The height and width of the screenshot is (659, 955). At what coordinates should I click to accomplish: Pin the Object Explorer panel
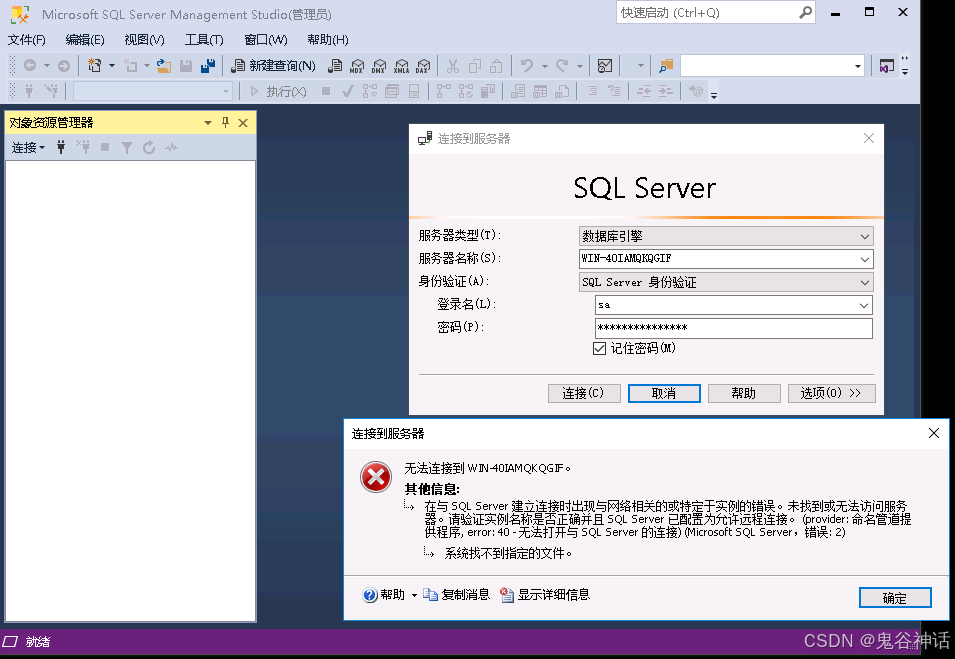225,122
